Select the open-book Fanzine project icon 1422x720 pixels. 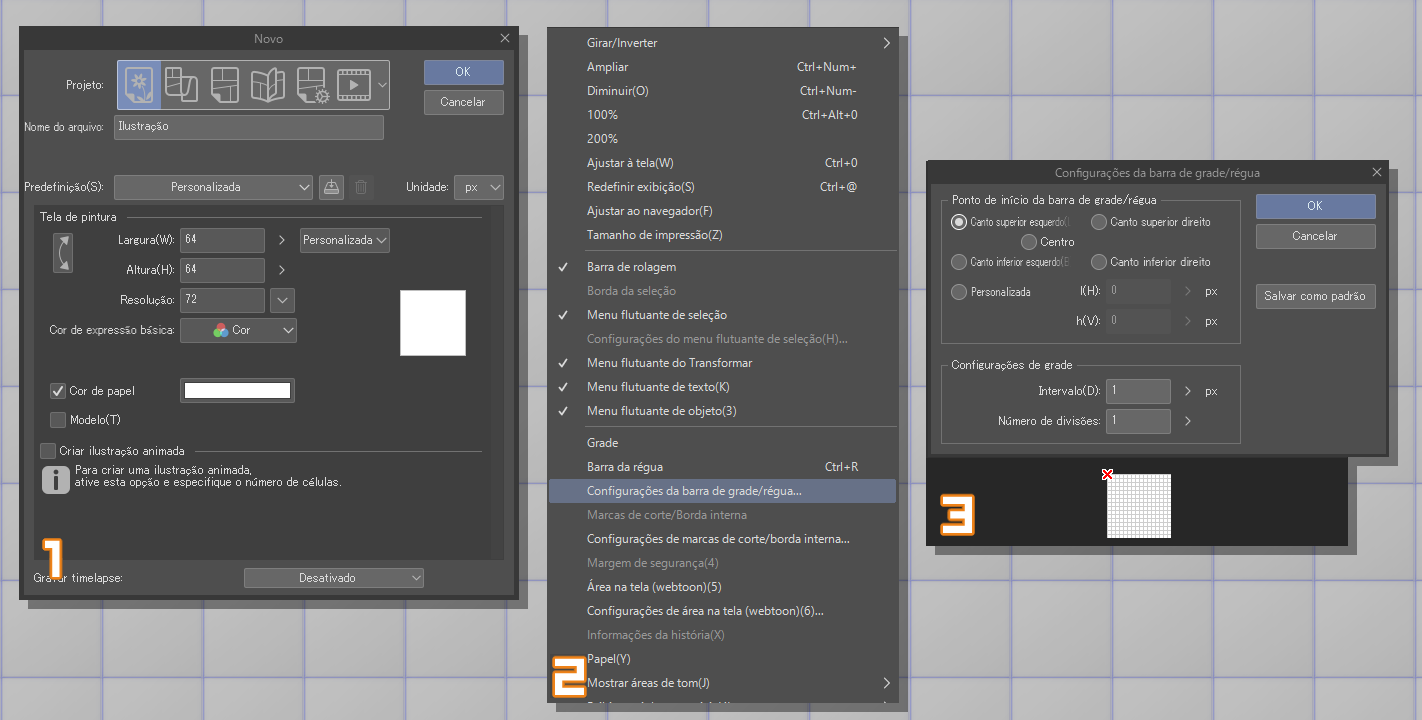[268, 85]
